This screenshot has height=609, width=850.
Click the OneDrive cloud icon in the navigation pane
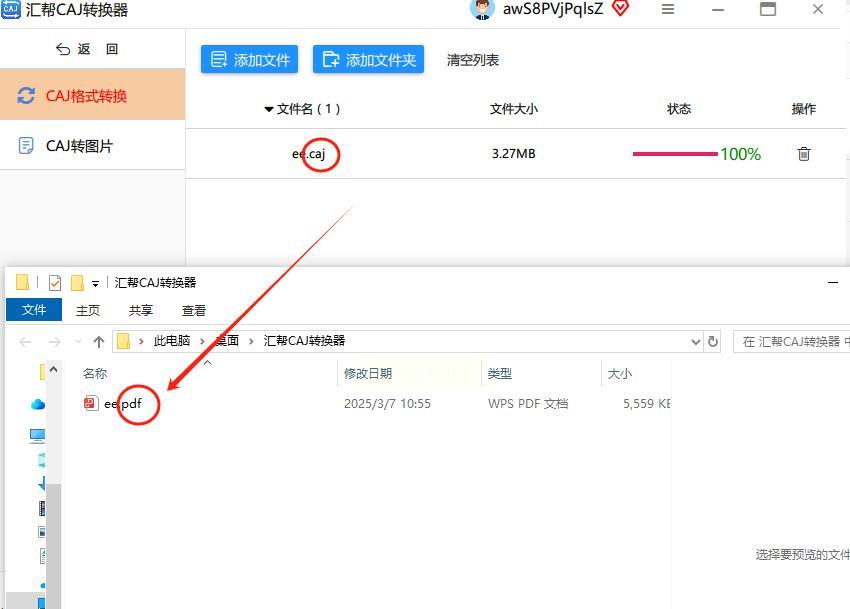coord(37,405)
